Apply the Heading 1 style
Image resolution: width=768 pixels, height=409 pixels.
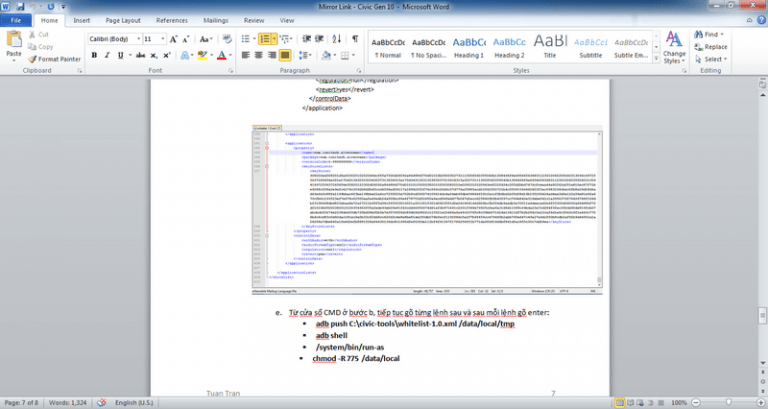click(469, 47)
